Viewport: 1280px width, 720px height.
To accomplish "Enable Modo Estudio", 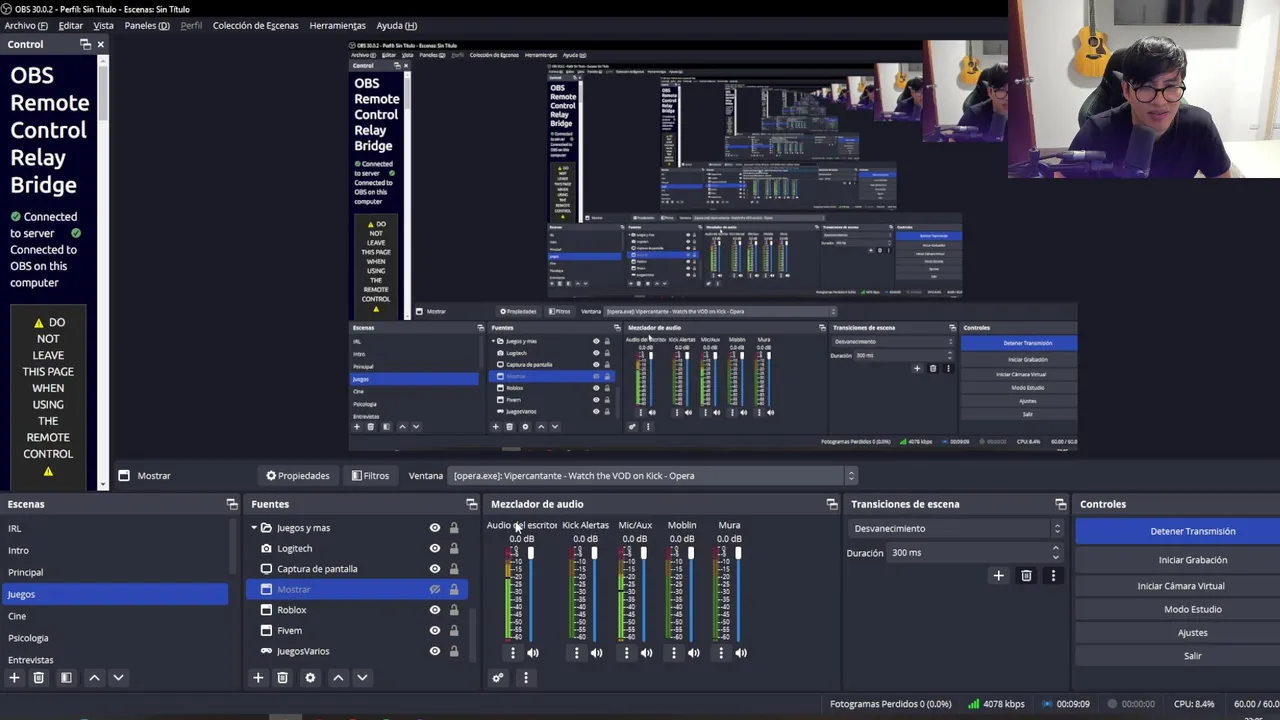I will tap(1178, 609).
